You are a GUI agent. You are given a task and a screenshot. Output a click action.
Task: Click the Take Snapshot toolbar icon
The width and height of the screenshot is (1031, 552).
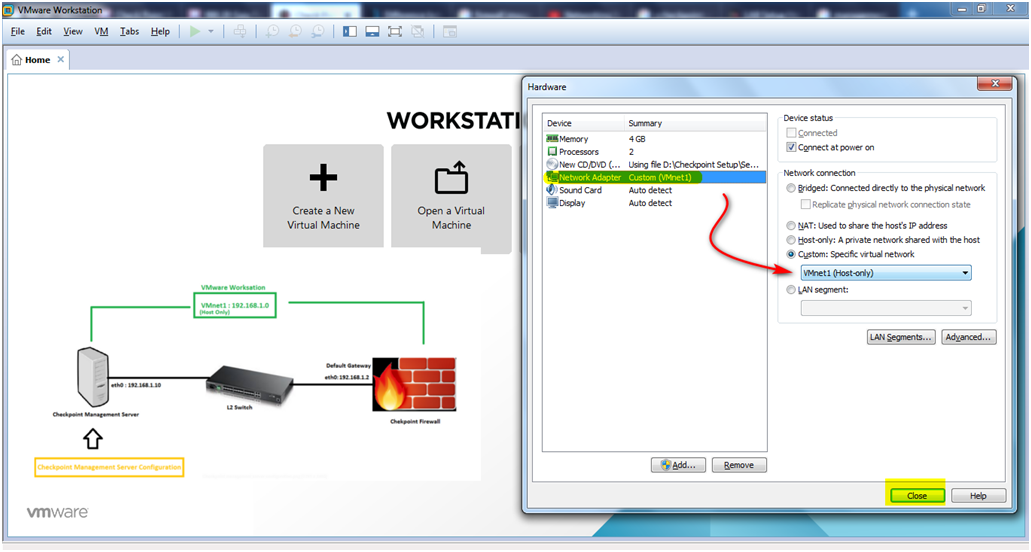(x=272, y=32)
